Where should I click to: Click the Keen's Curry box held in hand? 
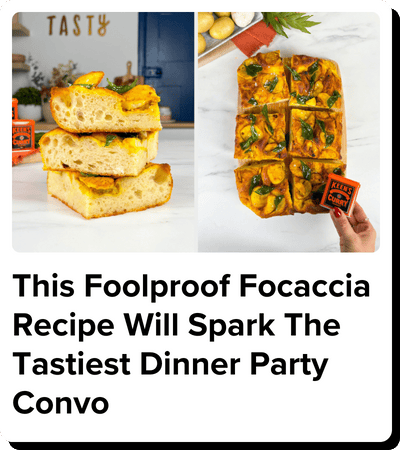click(340, 193)
